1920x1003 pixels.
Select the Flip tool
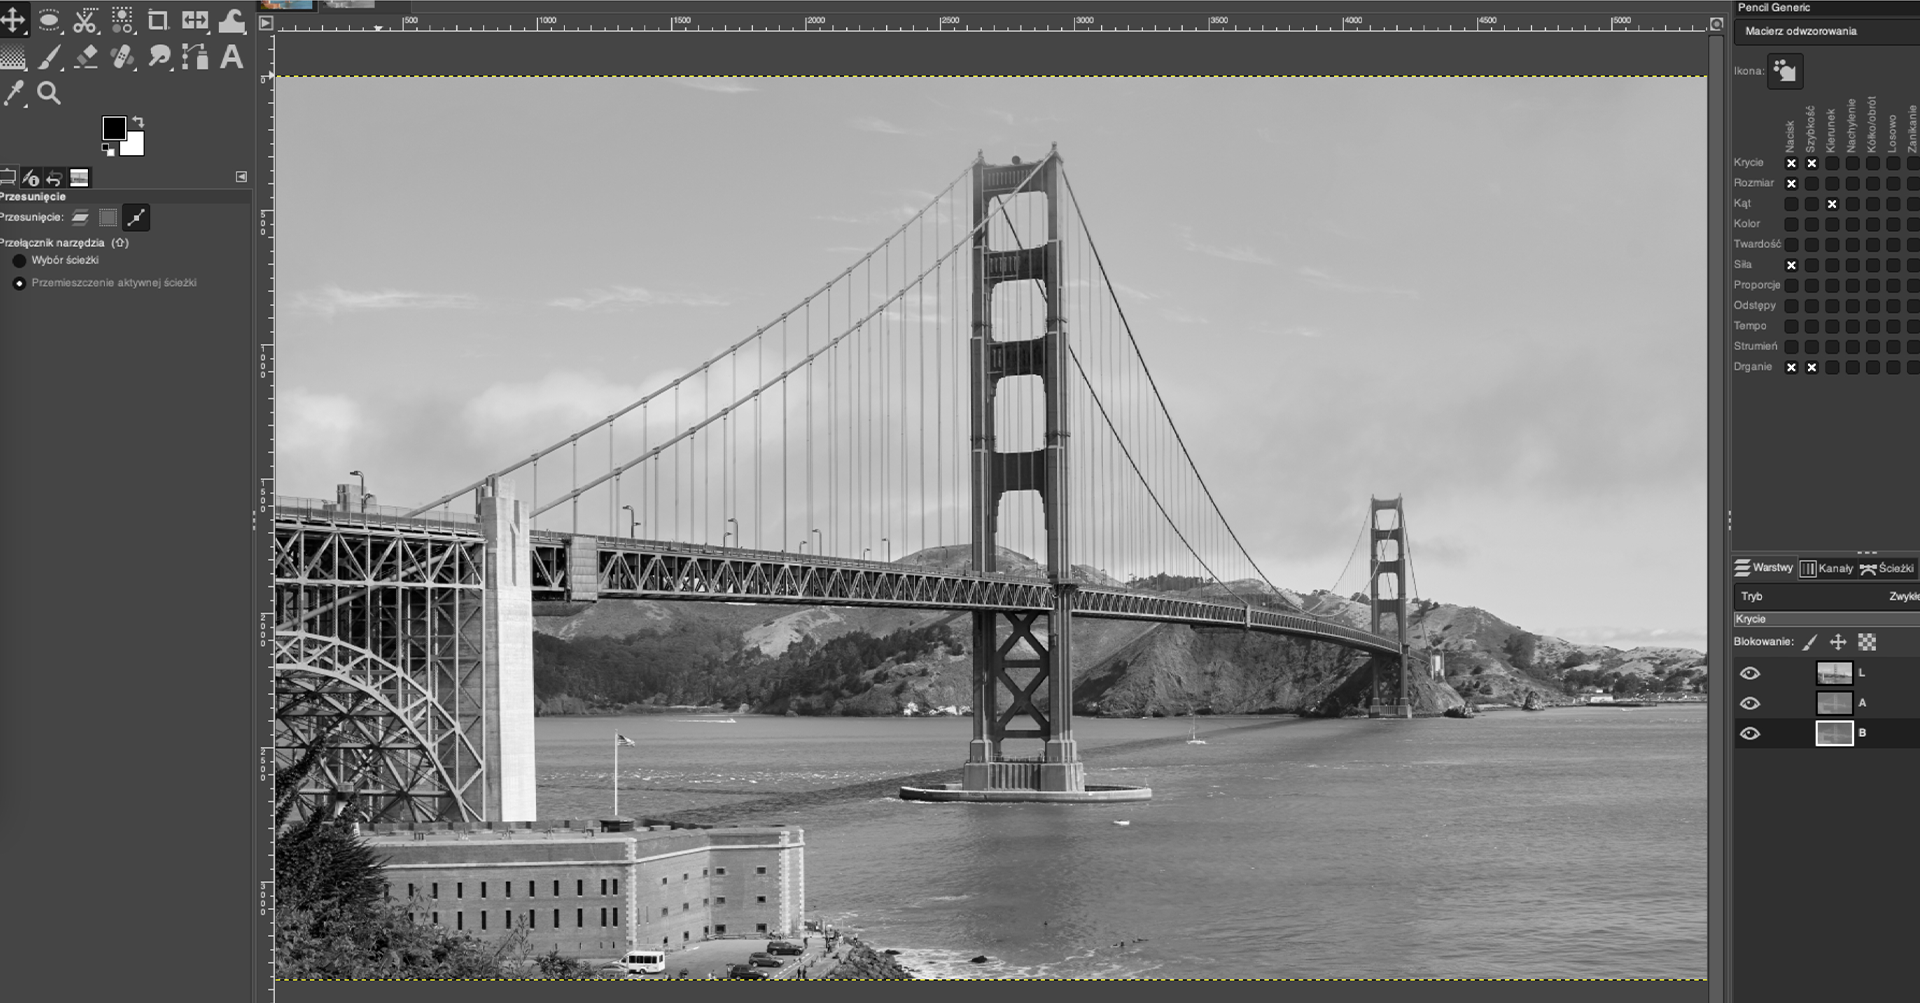tap(195, 19)
